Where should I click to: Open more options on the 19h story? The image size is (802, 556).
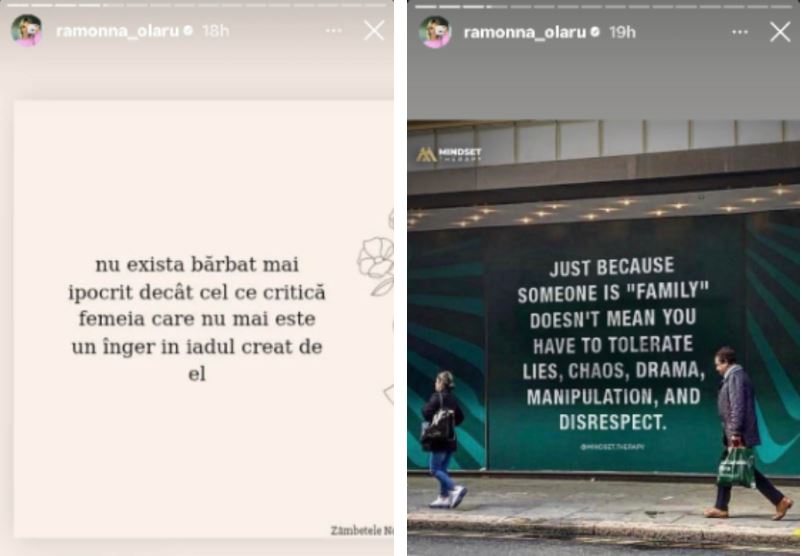pyautogui.click(x=740, y=32)
